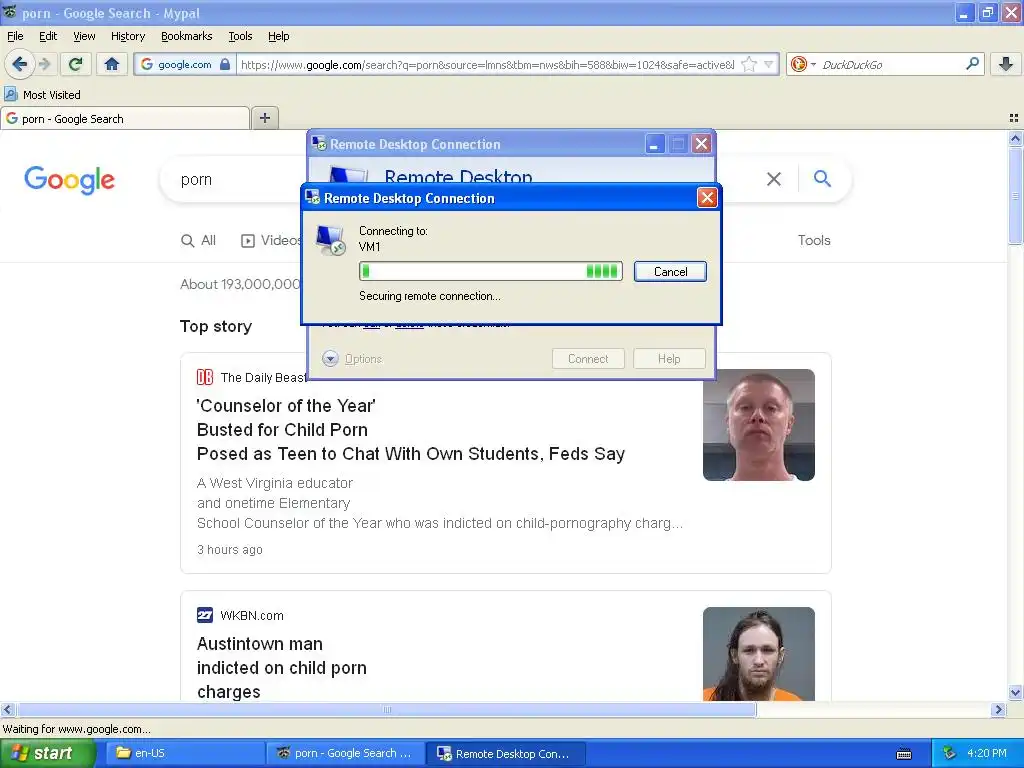
Task: Open the Help menu
Action: 279,37
